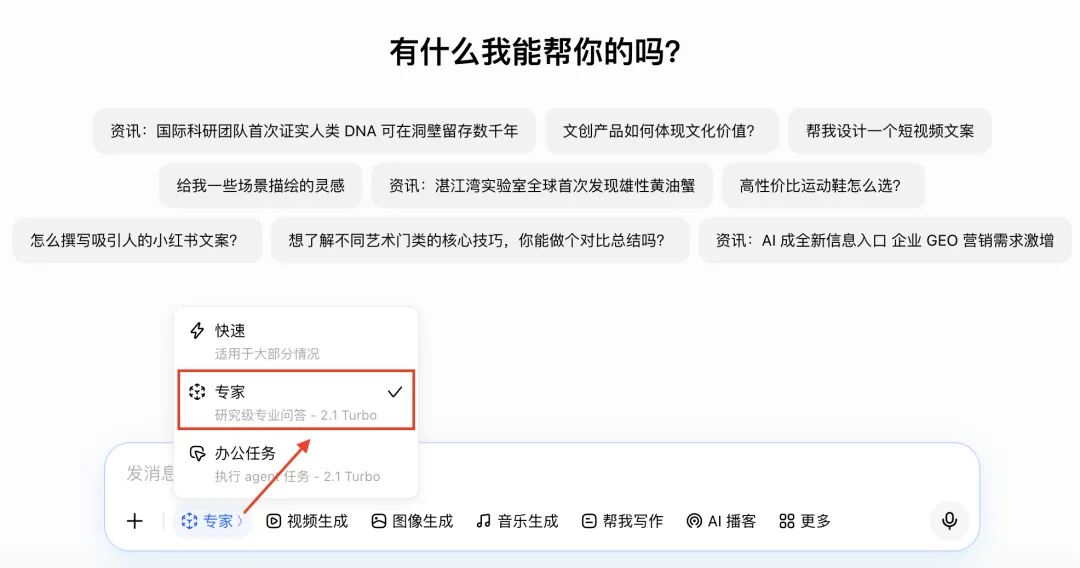Choose the 办公任务 agent mode option
This screenshot has height=568, width=1080.
tap(296, 463)
